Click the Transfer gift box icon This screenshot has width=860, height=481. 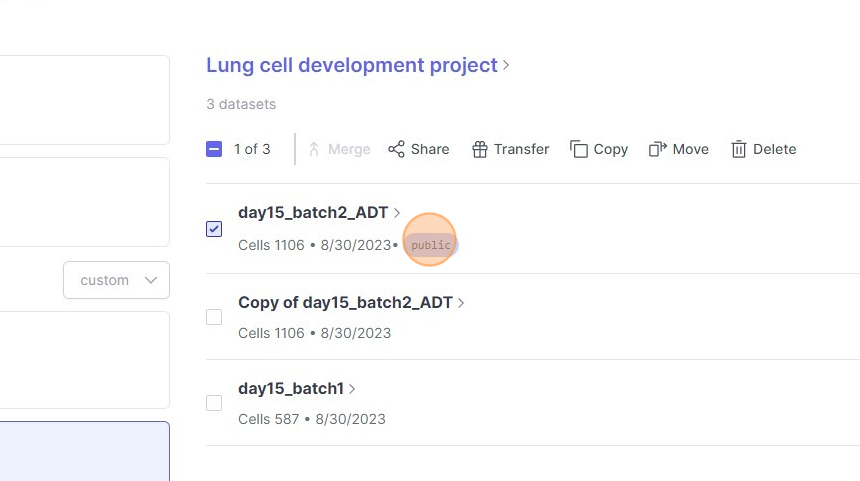pos(479,149)
